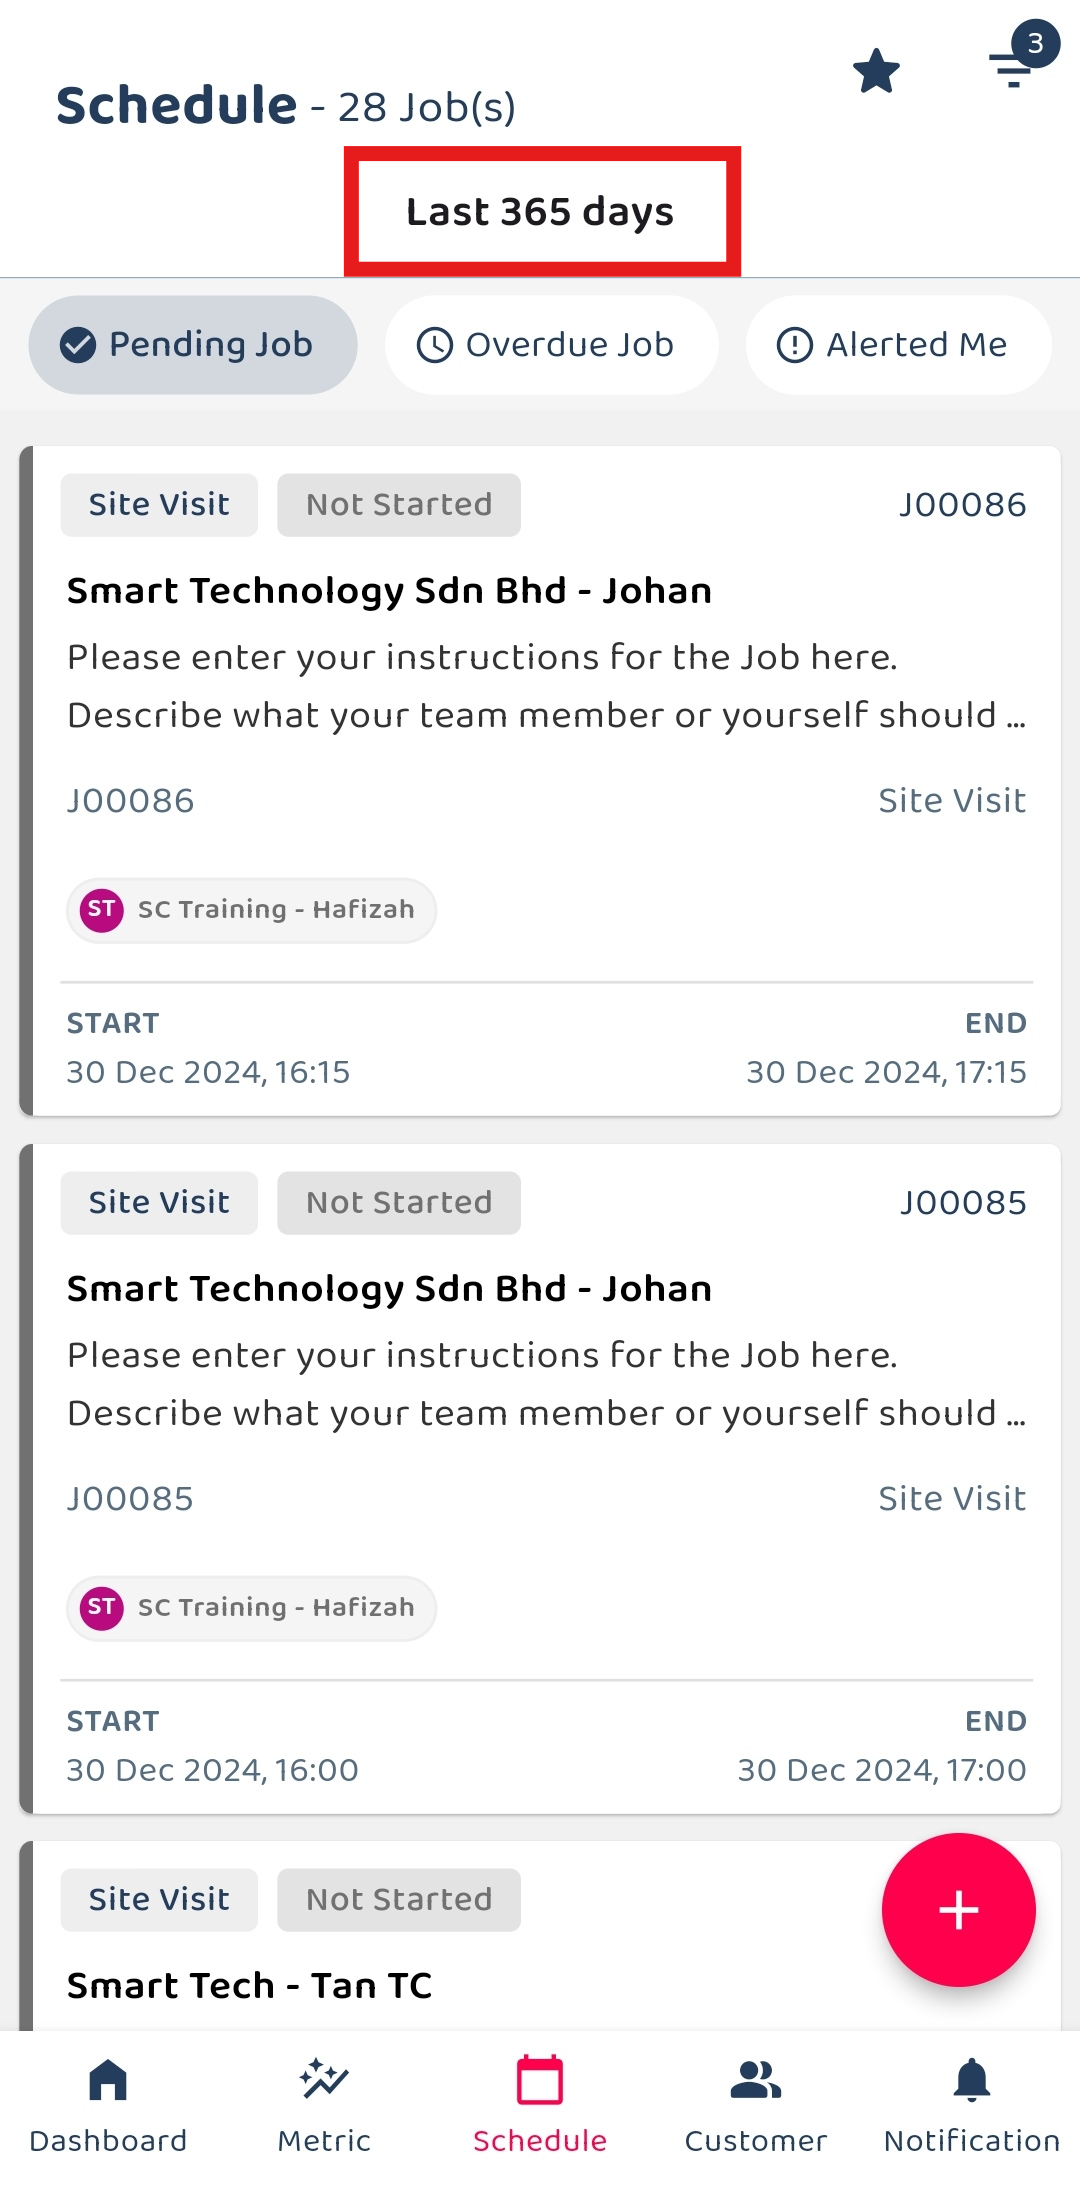The image size is (1080, 2188).
Task: Open the Metric tab icon
Action: pyautogui.click(x=324, y=2105)
